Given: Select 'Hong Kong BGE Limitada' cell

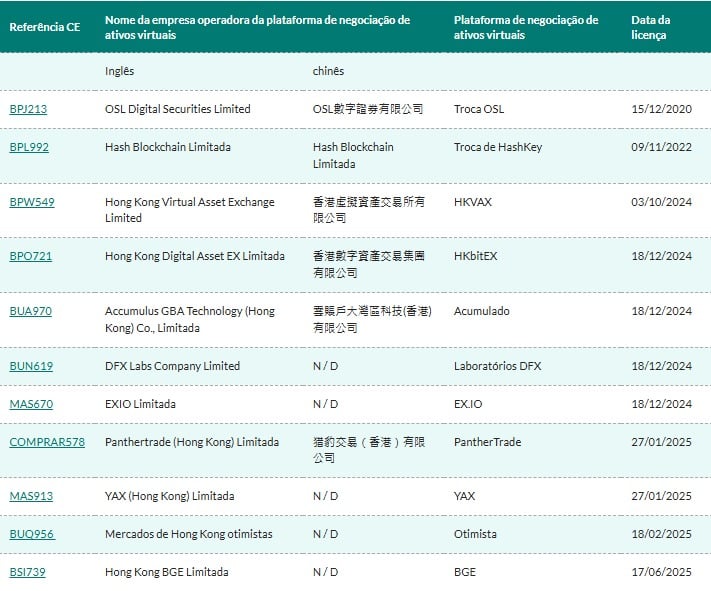Looking at the screenshot, I should 166,572.
